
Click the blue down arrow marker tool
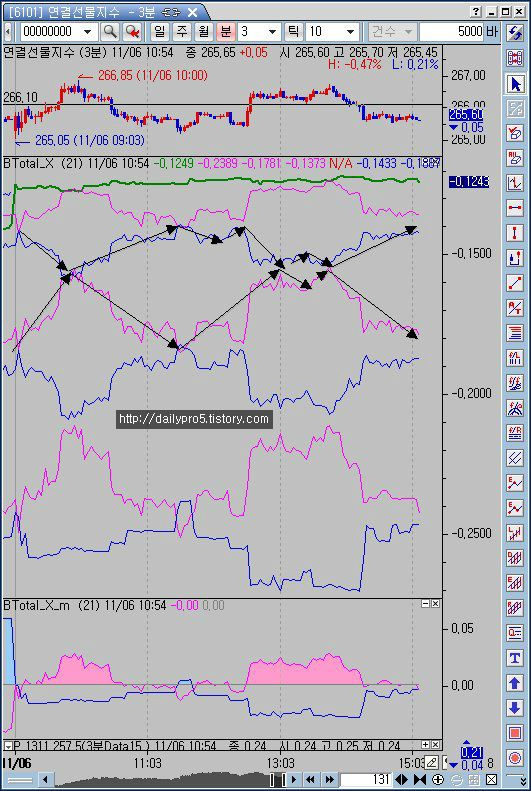pyautogui.click(x=515, y=707)
